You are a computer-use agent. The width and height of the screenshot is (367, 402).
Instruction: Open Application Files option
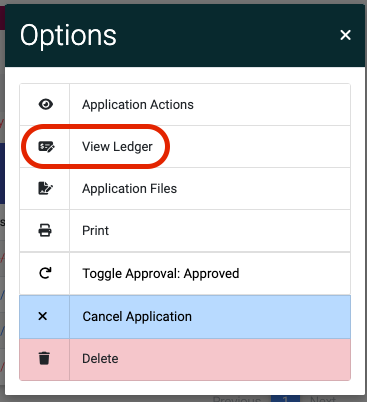(x=185, y=189)
